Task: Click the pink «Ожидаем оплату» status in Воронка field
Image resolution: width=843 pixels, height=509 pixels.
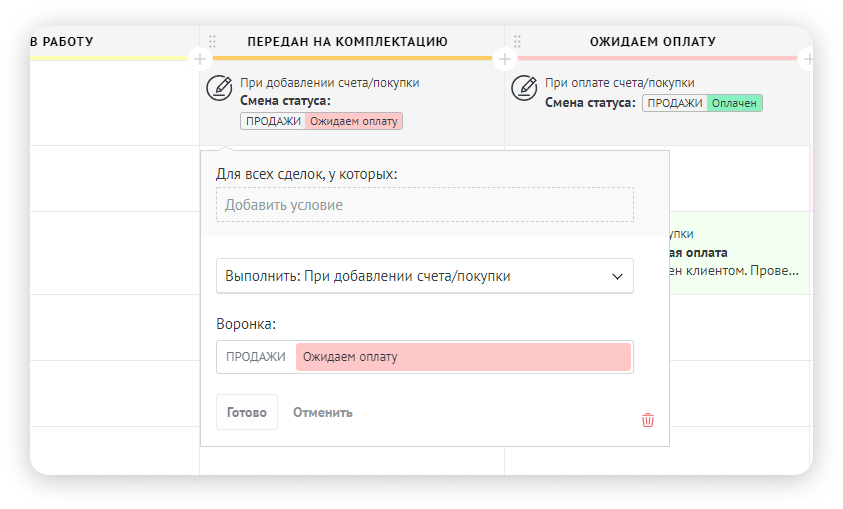Action: (463, 357)
